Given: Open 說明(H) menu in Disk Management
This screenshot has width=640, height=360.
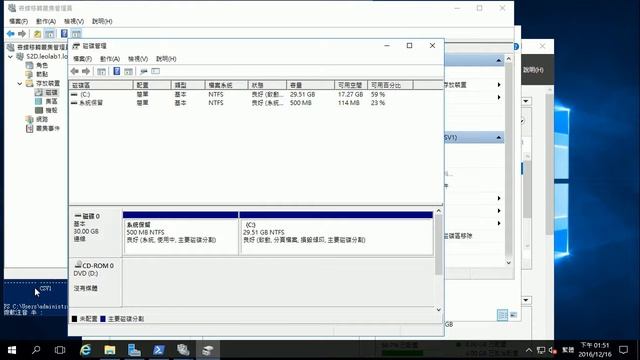Looking at the screenshot, I should 166,59.
